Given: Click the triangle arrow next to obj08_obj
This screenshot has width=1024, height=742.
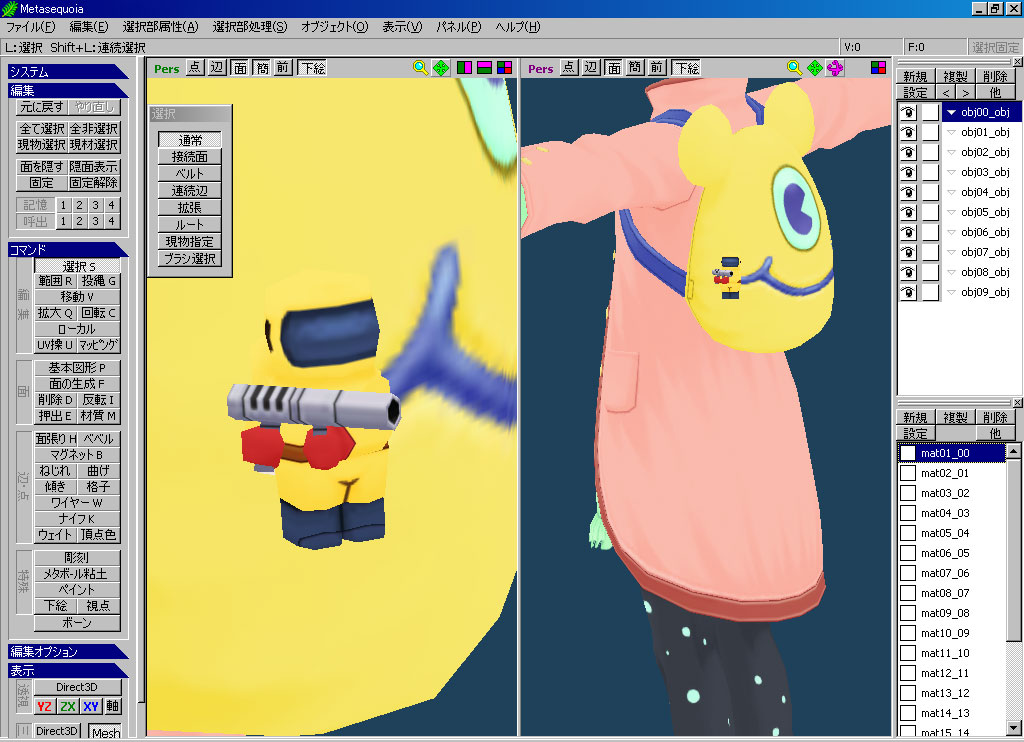Looking at the screenshot, I should [x=952, y=272].
